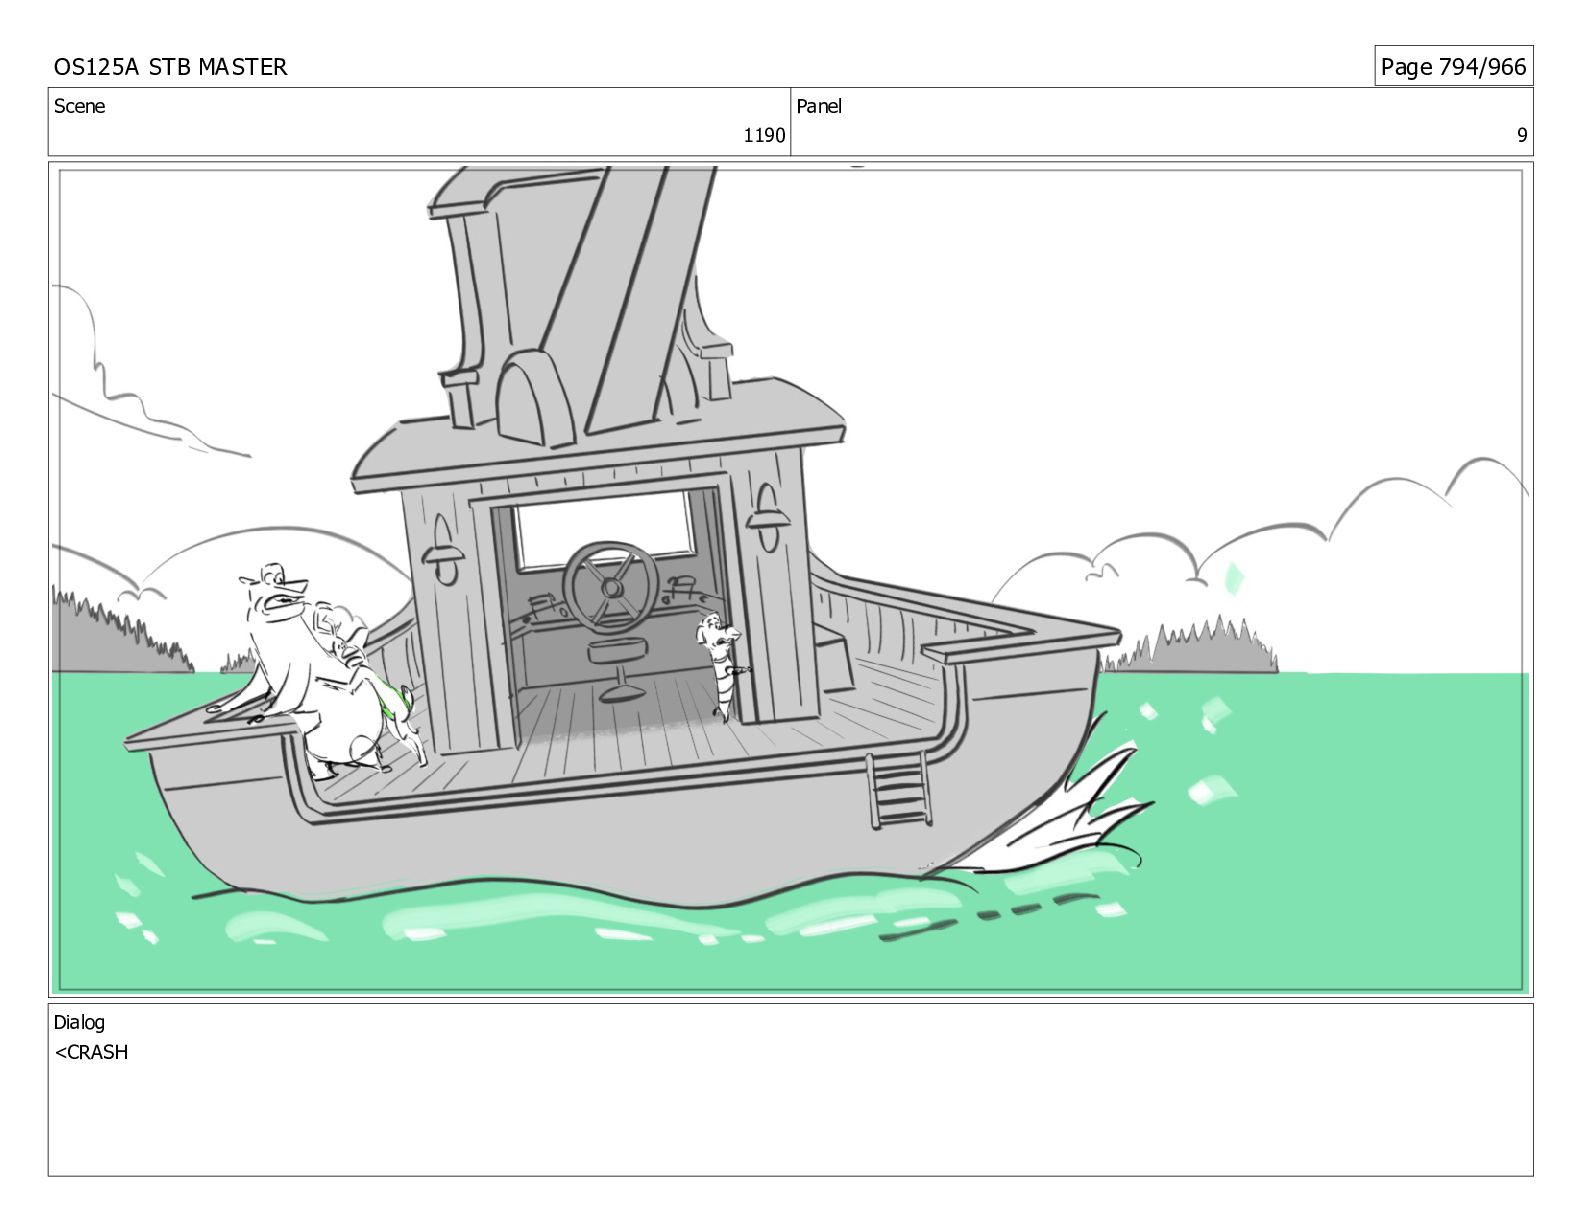Click the scene number '1190'
This screenshot has width=1584, height=1224.
764,136
